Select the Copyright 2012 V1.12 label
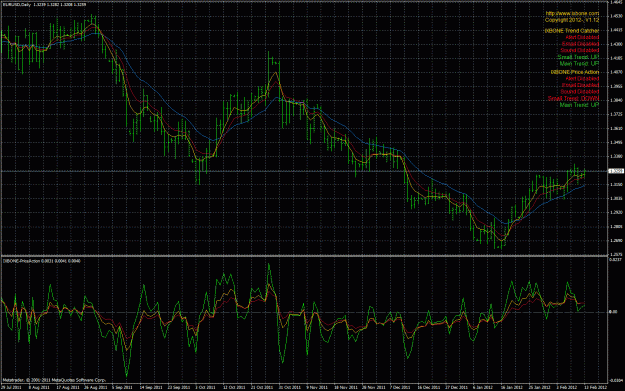The width and height of the screenshot is (625, 391). click(572, 20)
